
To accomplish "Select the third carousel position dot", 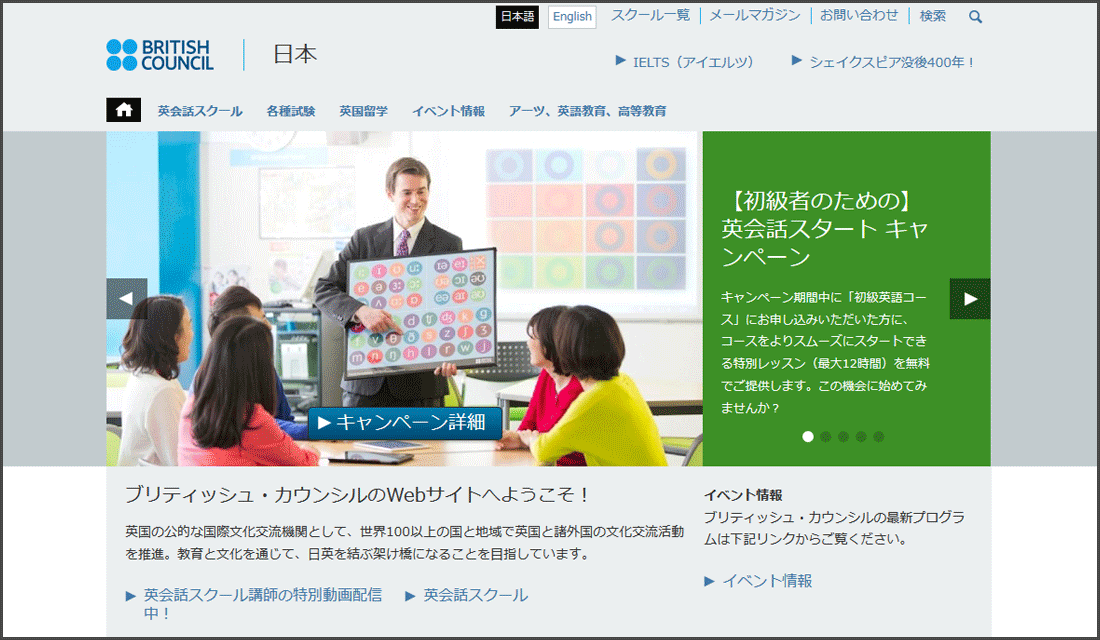I will pyautogui.click(x=844, y=436).
